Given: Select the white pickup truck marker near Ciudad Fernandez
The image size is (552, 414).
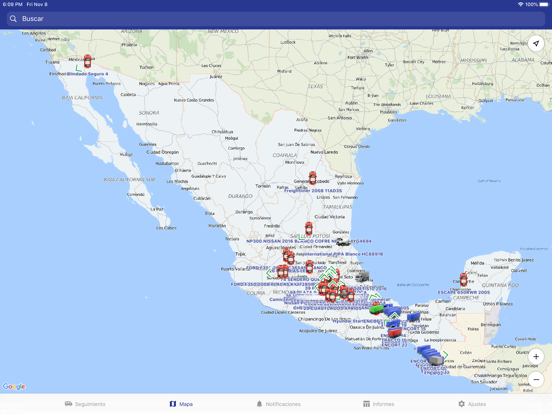Looking at the screenshot, I should click(x=343, y=242).
